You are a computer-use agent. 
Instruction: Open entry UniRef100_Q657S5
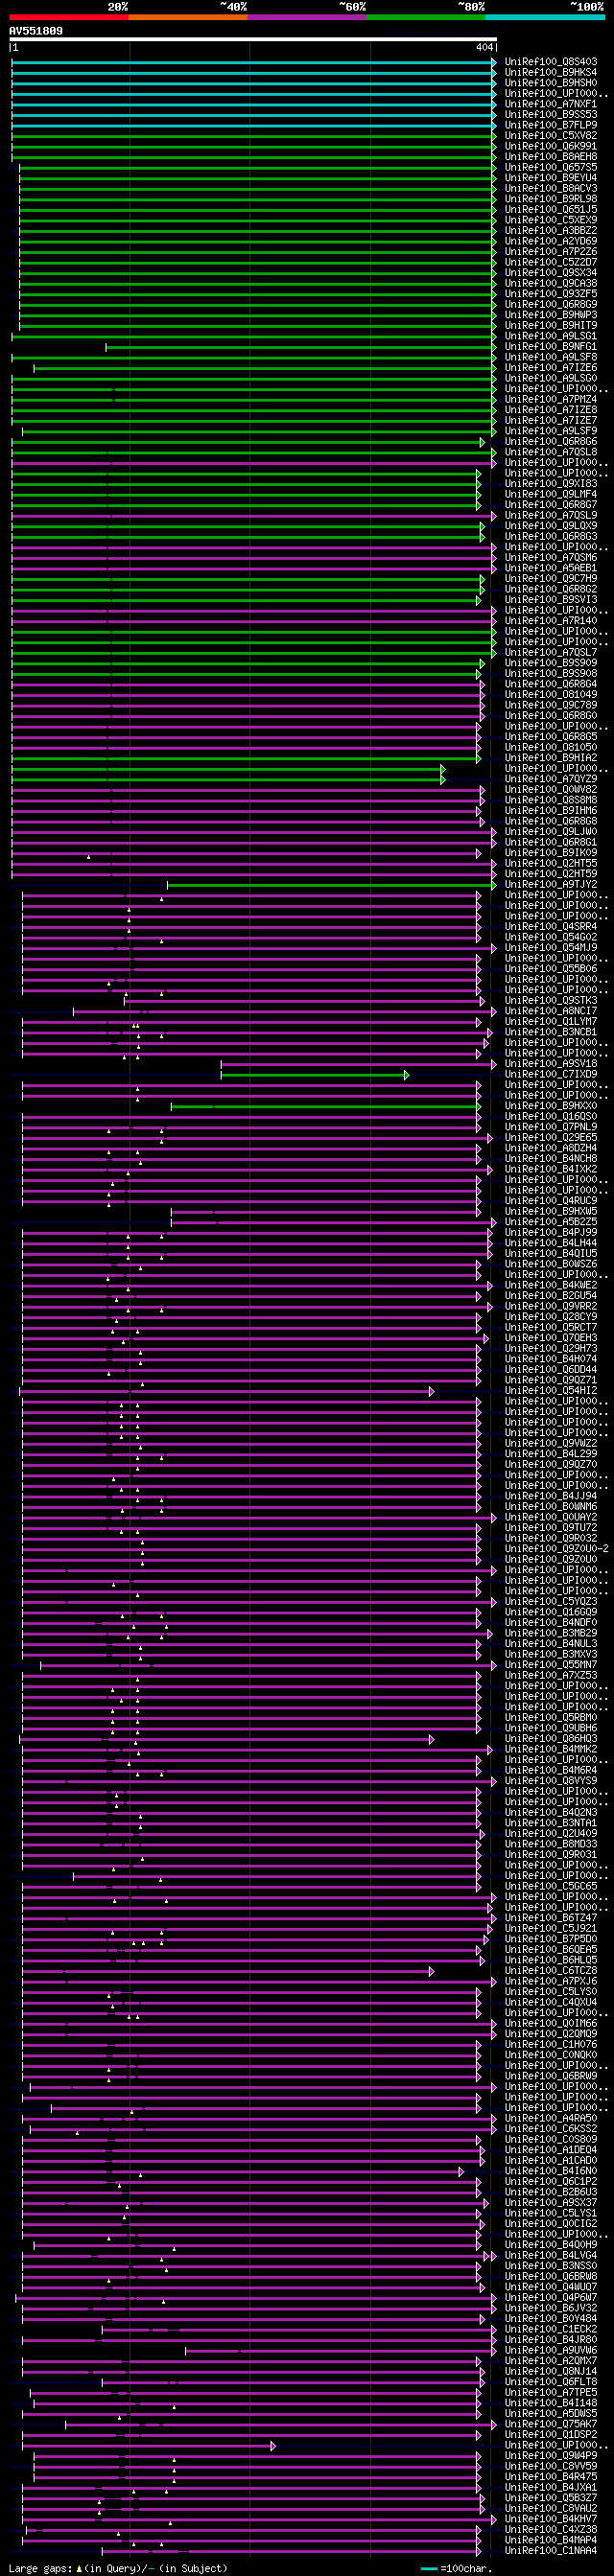(551, 167)
